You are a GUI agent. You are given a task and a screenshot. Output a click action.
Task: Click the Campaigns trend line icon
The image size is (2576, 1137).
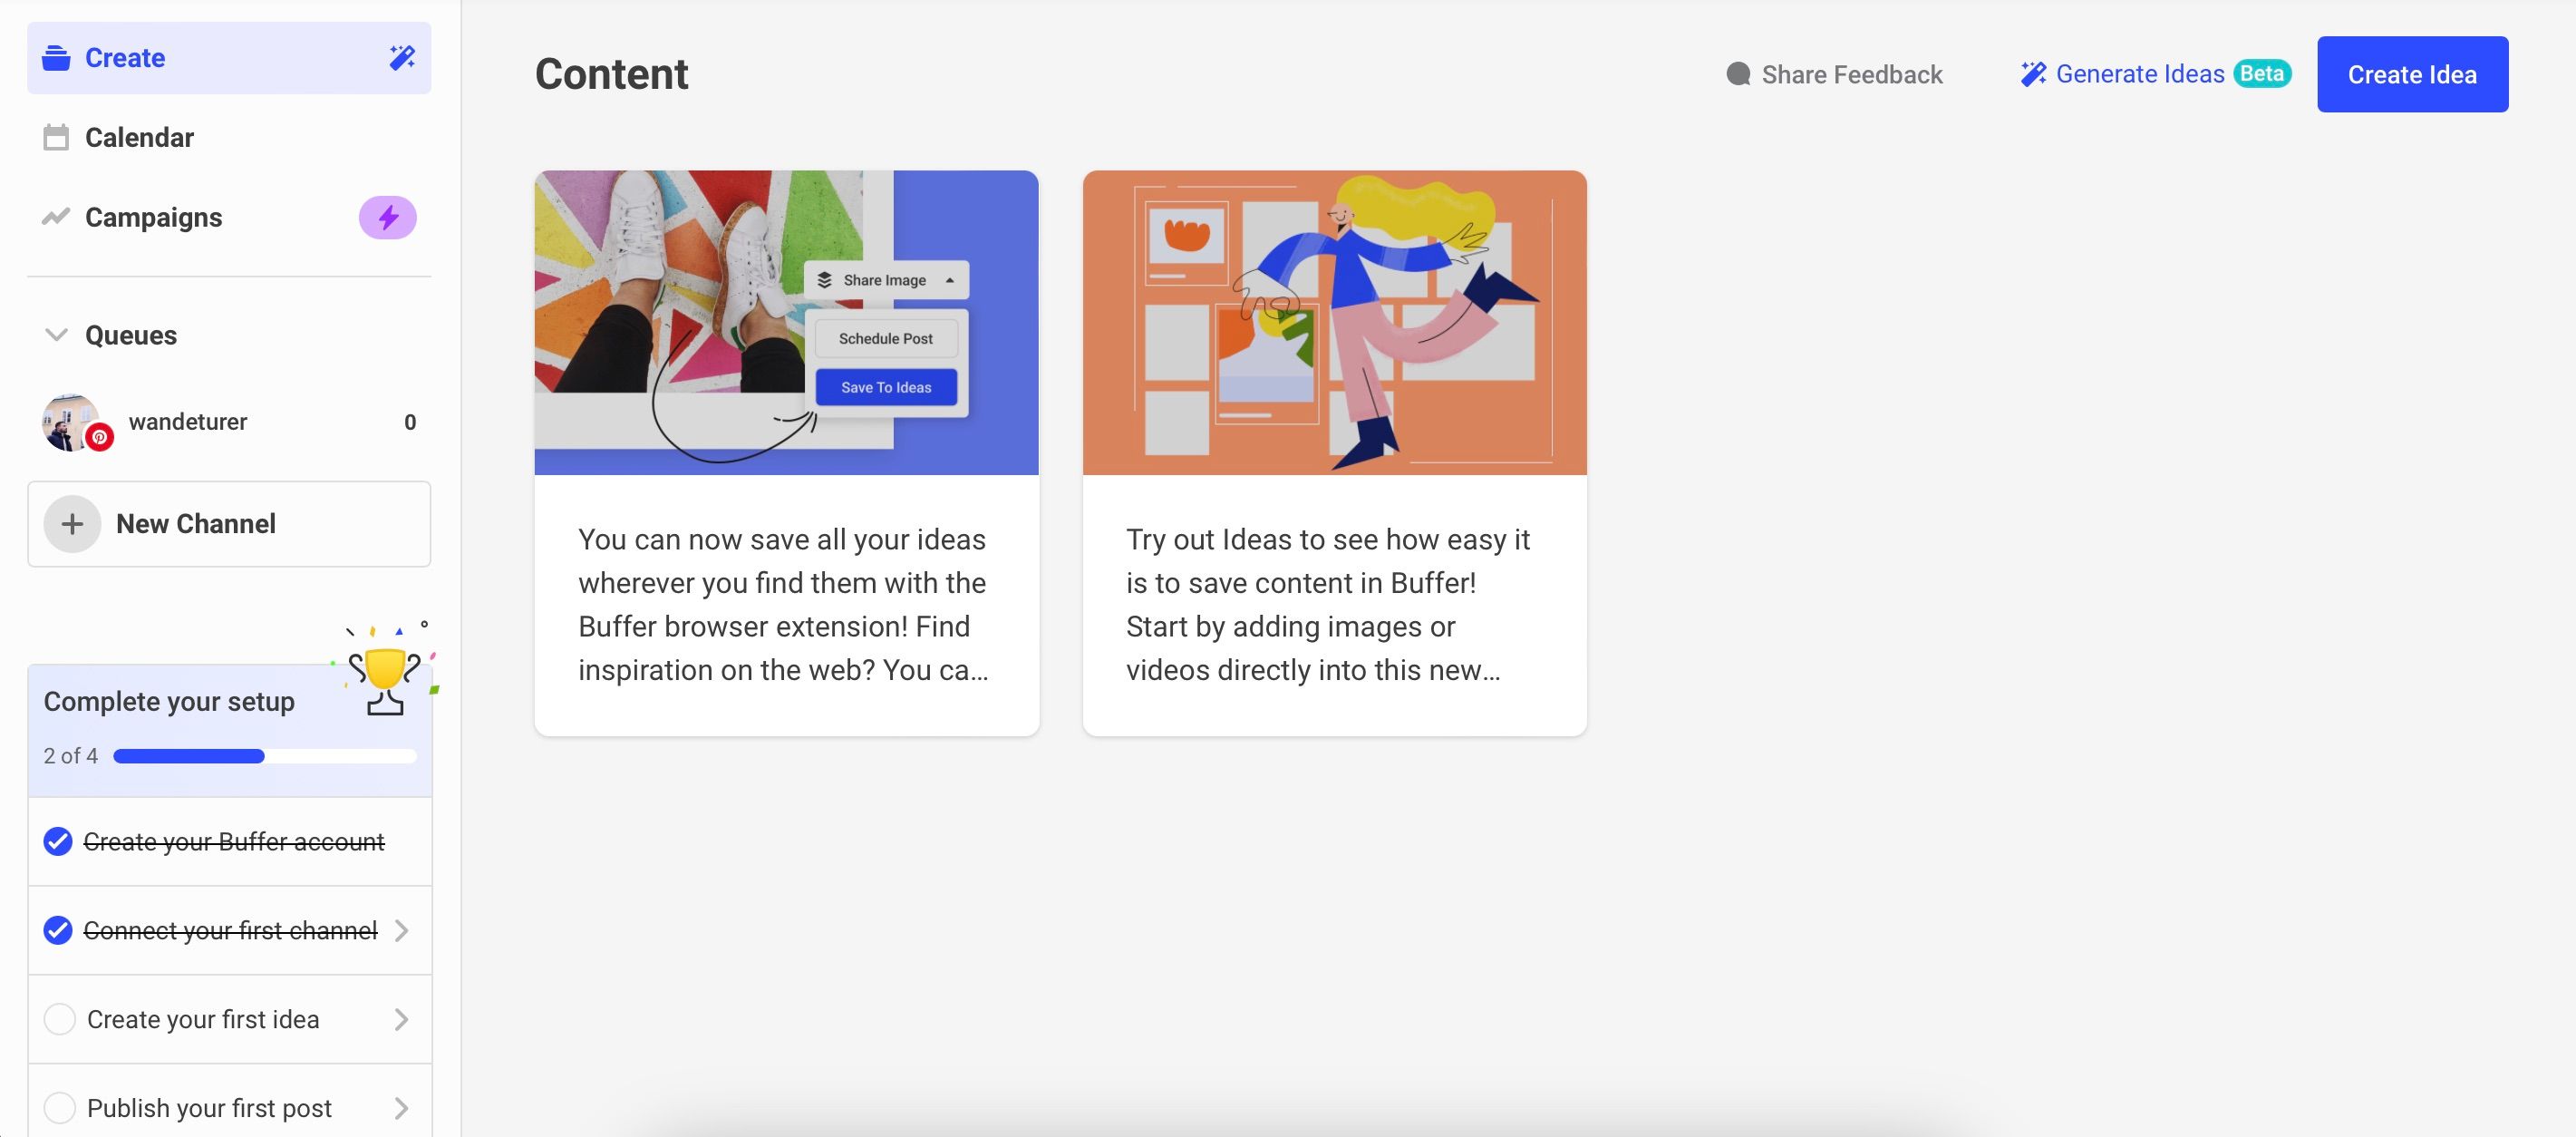click(x=56, y=217)
